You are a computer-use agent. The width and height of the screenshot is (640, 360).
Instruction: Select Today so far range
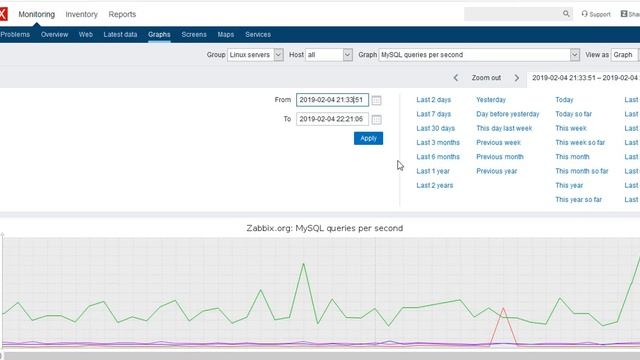point(573,114)
